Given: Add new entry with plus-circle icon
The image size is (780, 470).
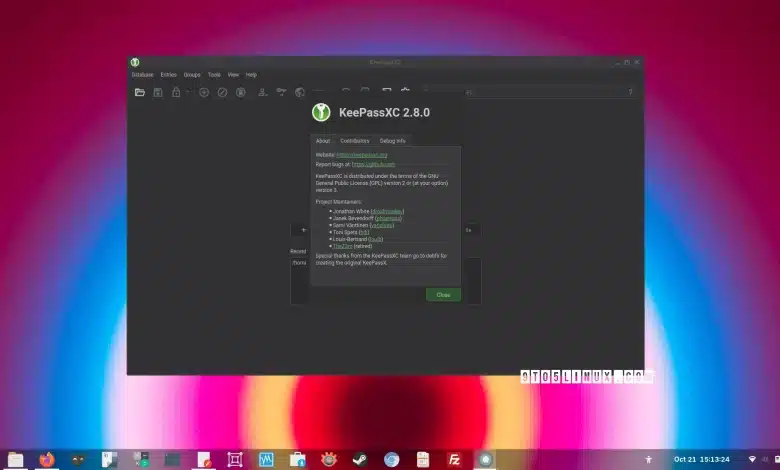Looking at the screenshot, I should point(204,93).
